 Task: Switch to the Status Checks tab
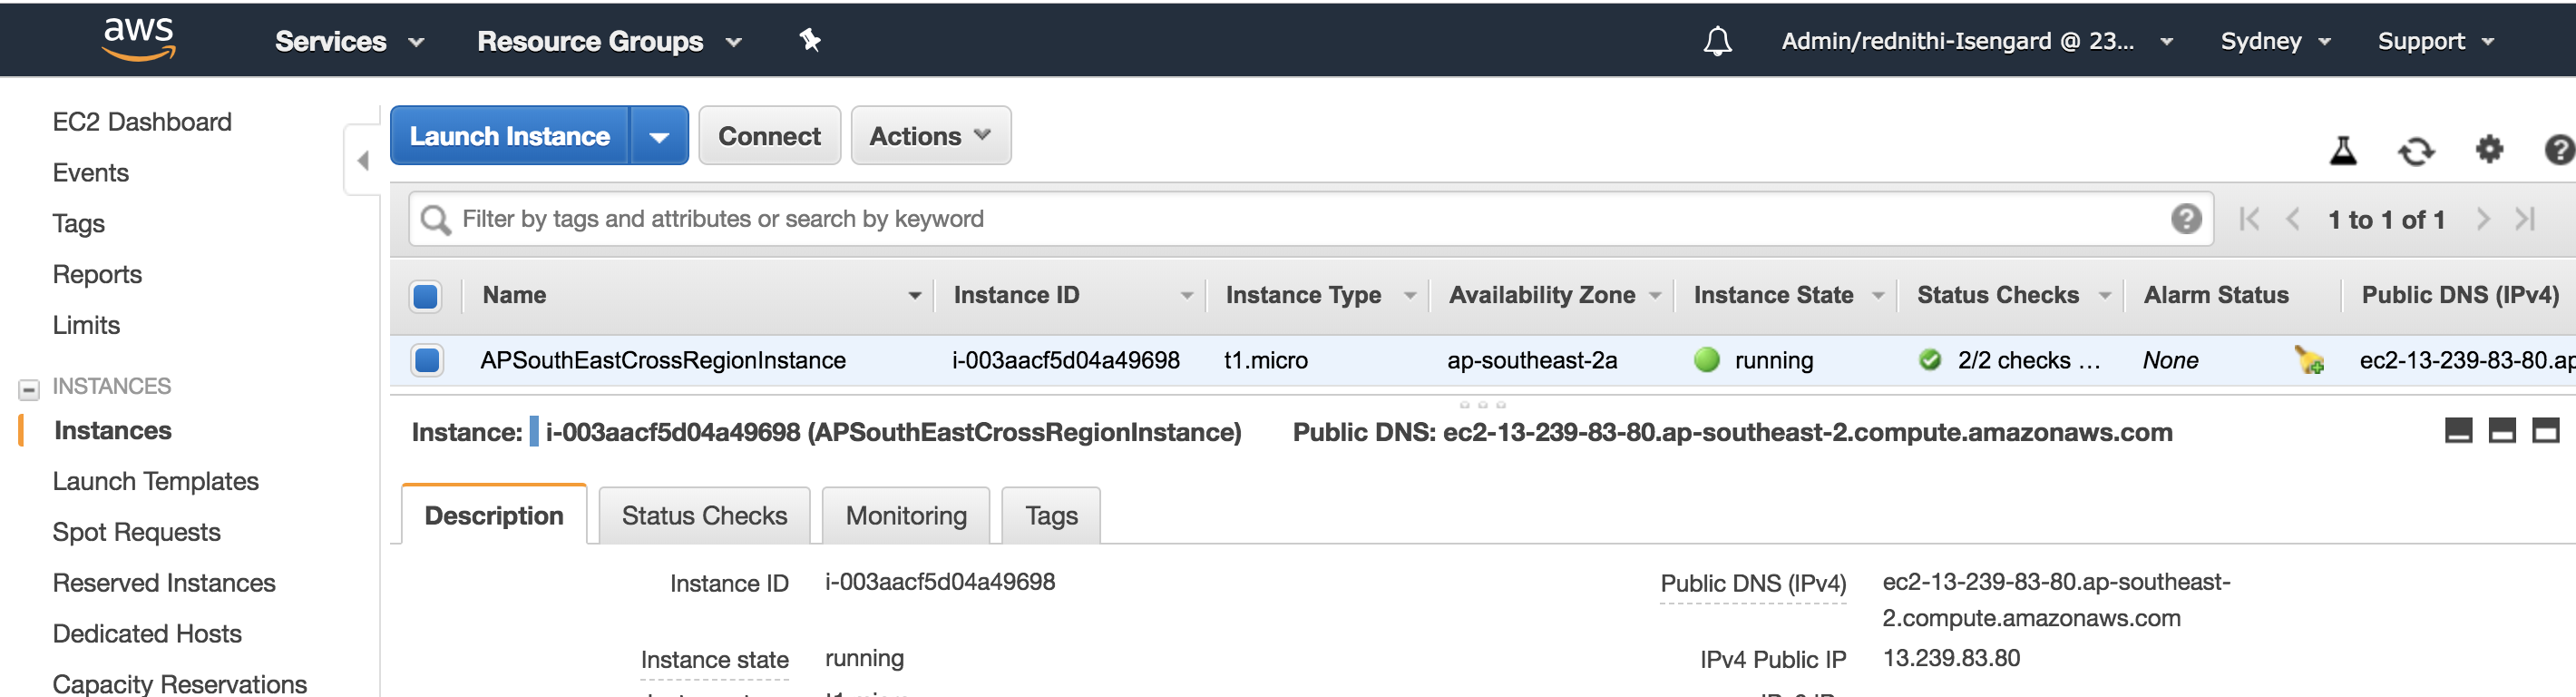tap(705, 516)
